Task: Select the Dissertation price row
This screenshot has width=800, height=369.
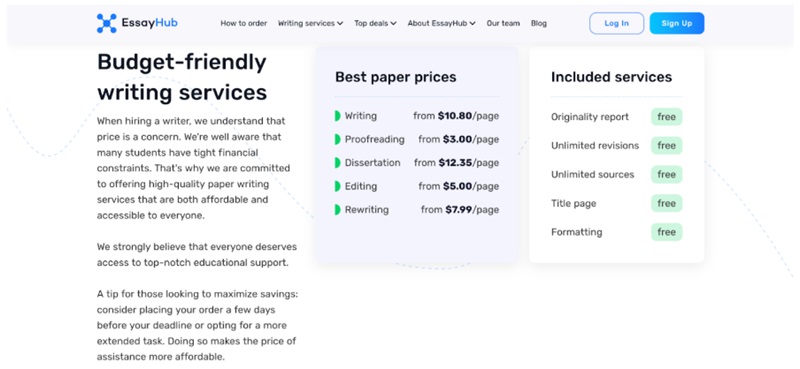Action: coord(417,163)
